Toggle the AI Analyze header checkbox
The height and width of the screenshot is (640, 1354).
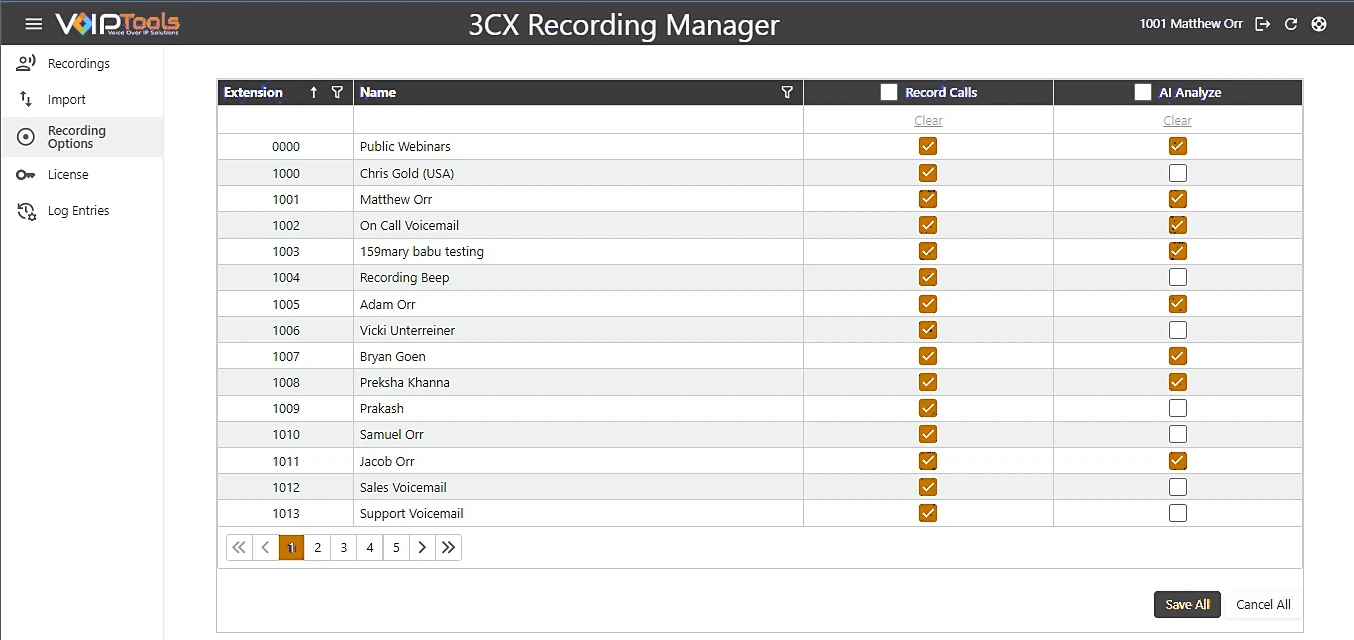tap(1143, 92)
